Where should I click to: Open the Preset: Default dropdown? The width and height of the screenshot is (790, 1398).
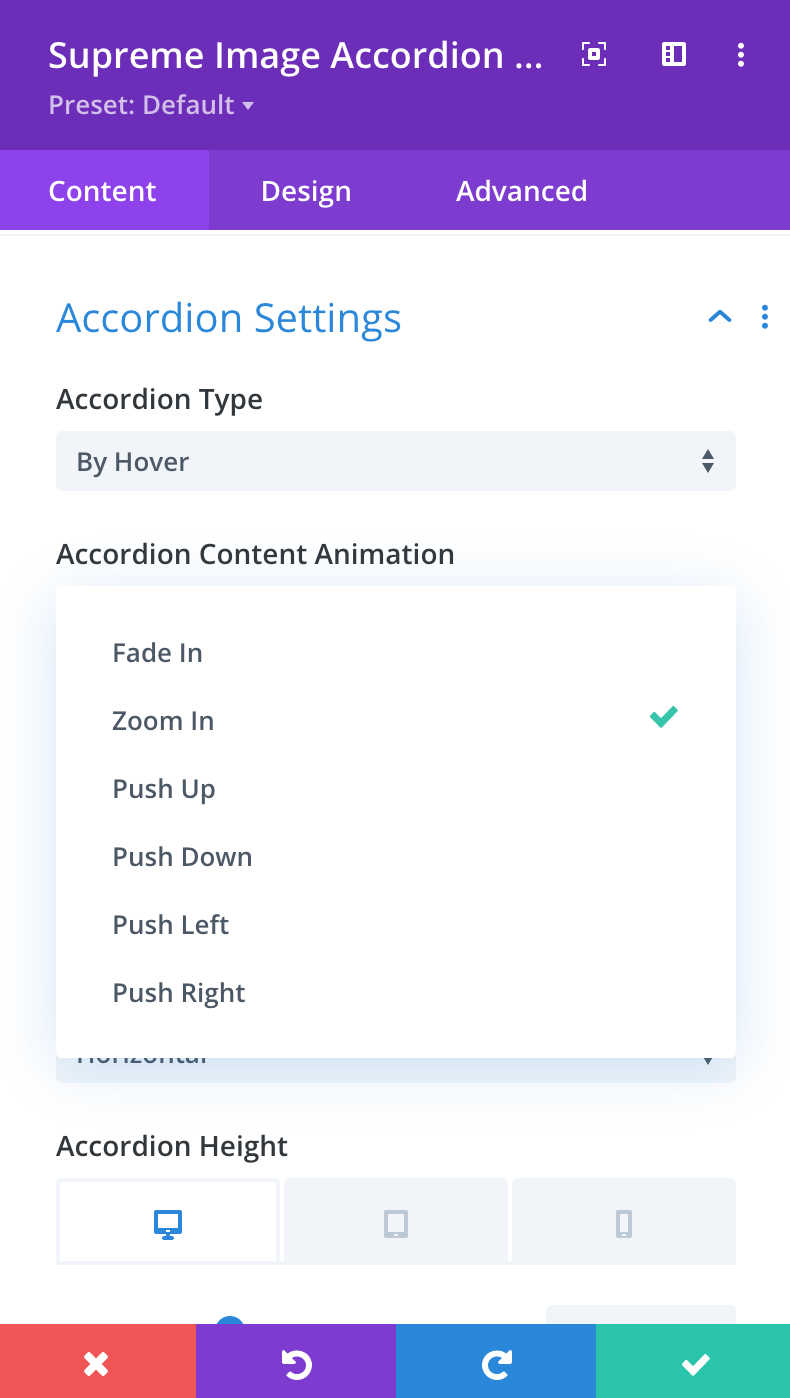click(x=151, y=105)
